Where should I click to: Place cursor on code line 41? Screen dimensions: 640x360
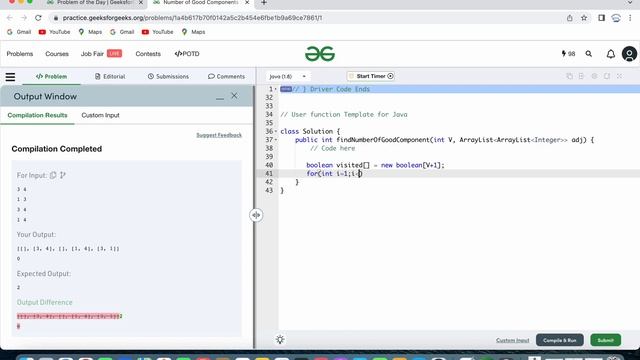click(459, 173)
